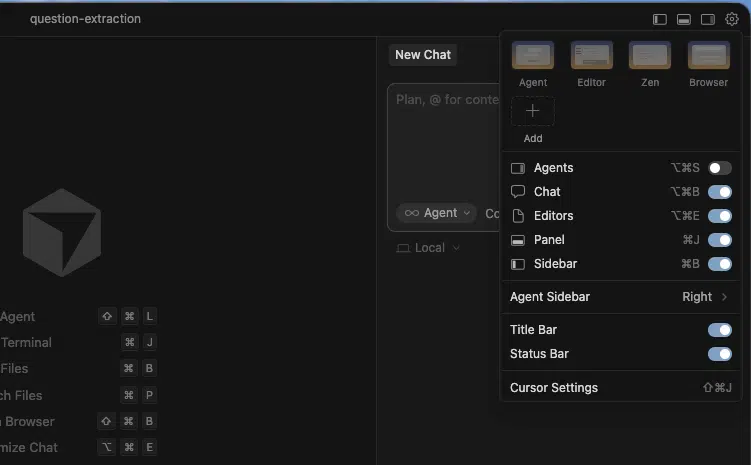Select the Browser layout thumbnail
The image size is (751, 465).
click(x=708, y=56)
